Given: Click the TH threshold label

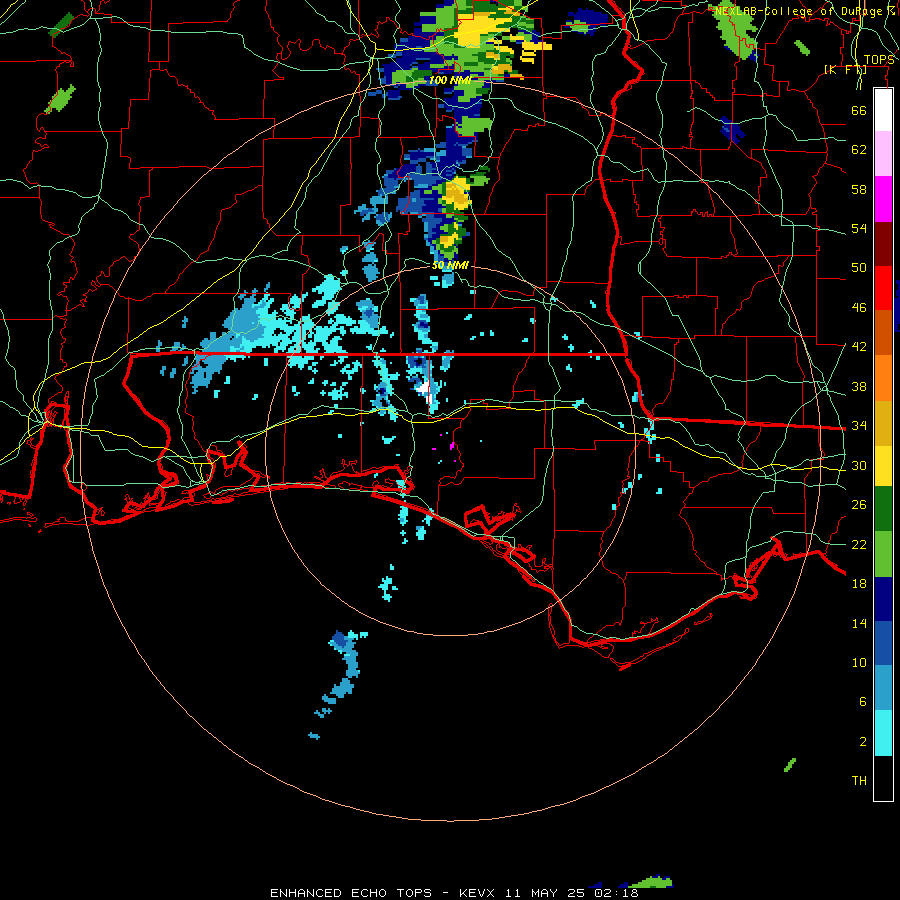Looking at the screenshot, I should tap(859, 781).
